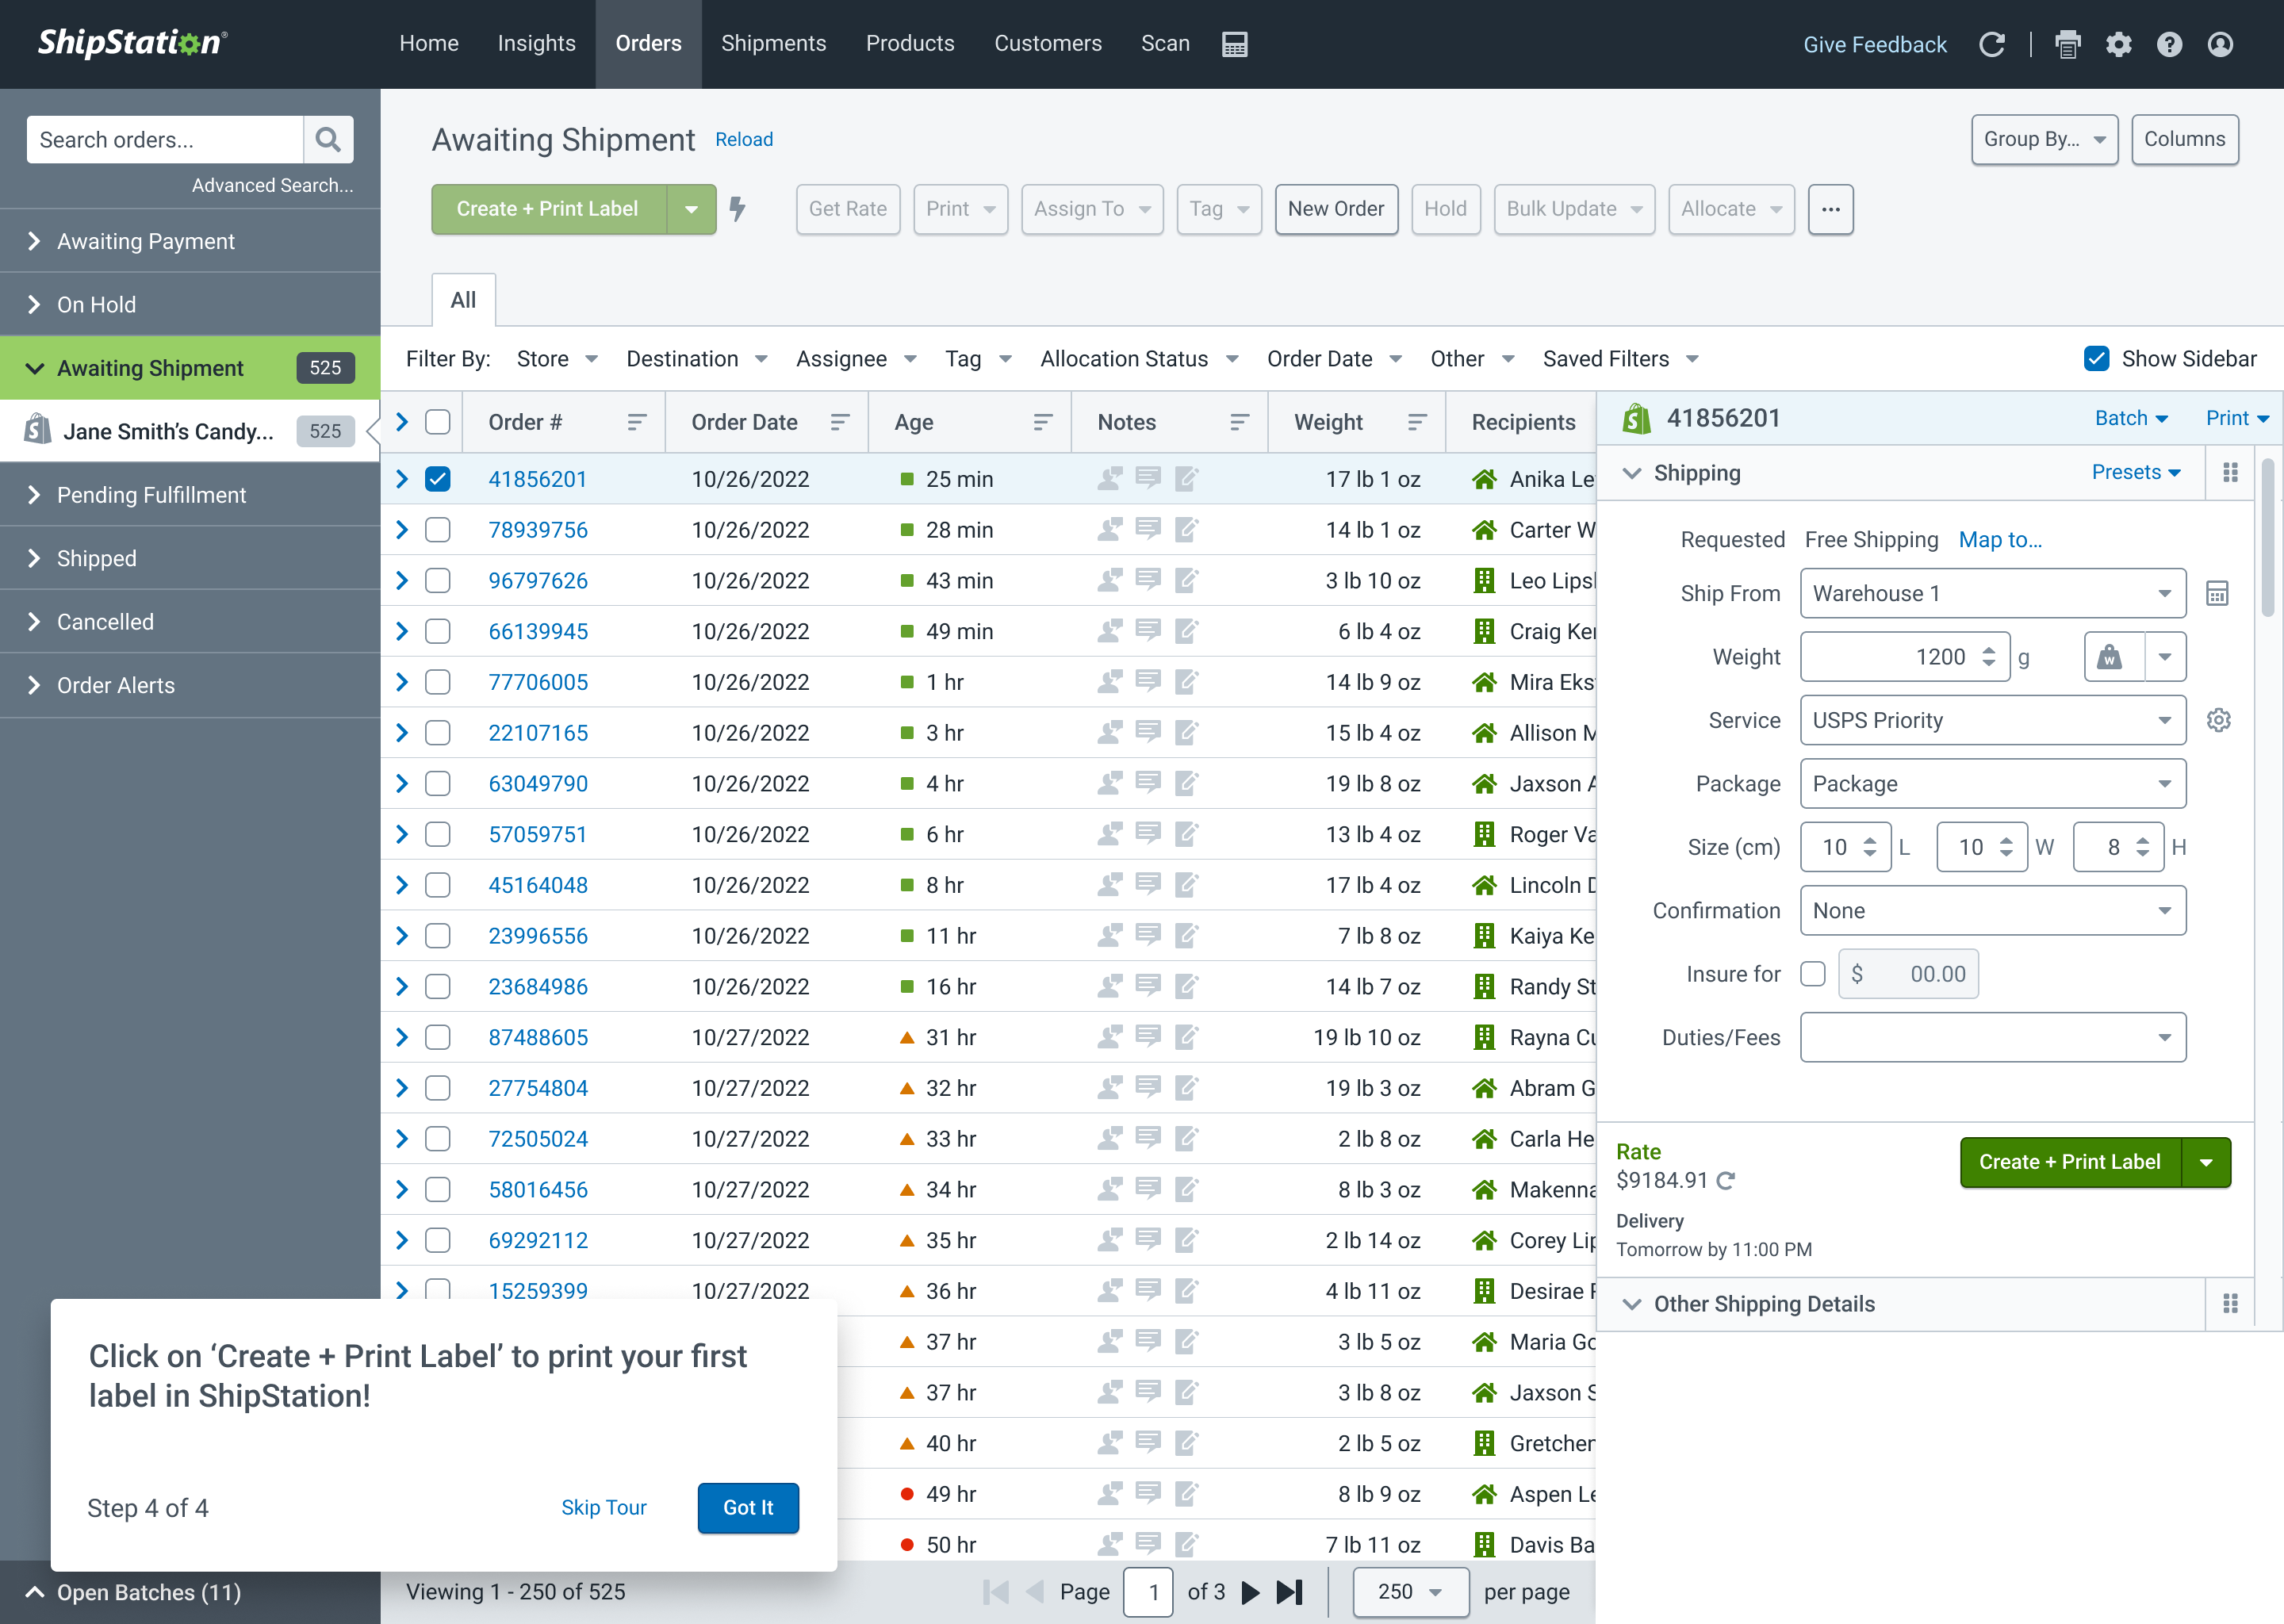Go to the Shipments menu
Image resolution: width=2284 pixels, height=1624 pixels.
click(x=773, y=44)
